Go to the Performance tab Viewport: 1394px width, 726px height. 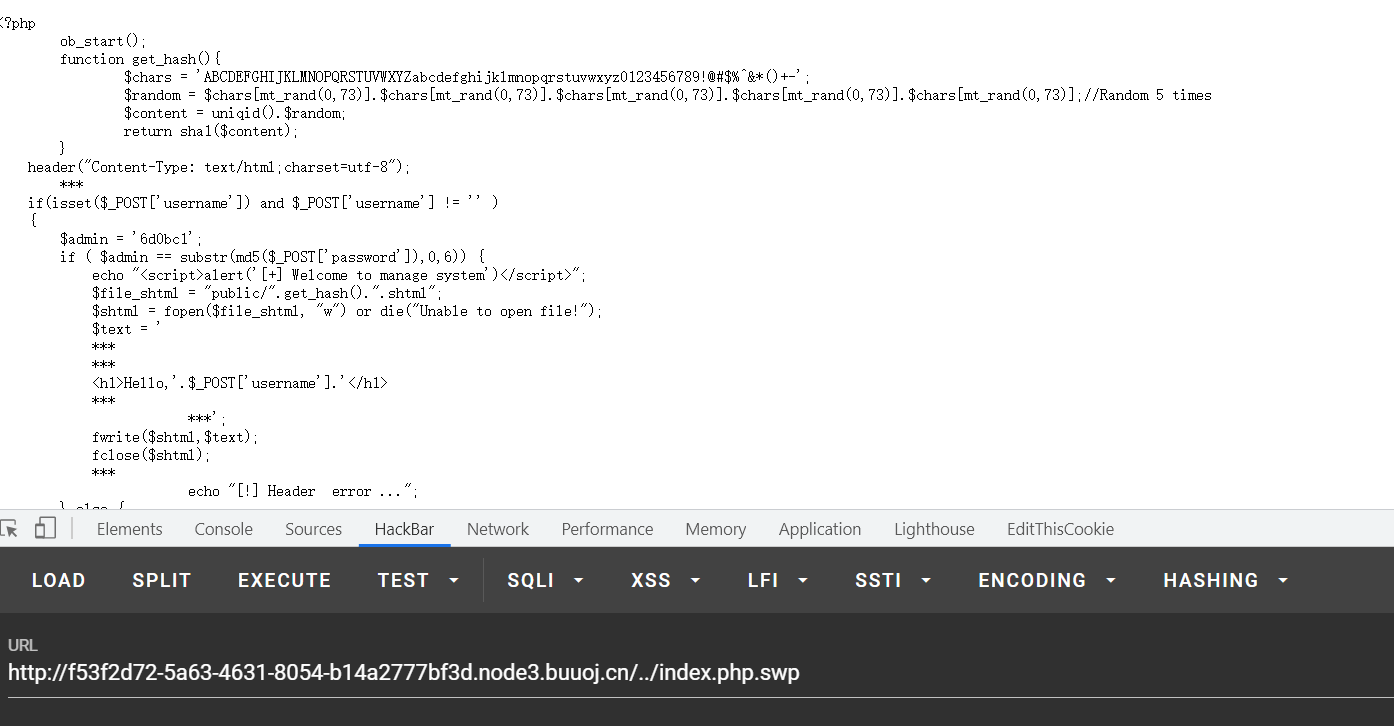click(x=607, y=529)
